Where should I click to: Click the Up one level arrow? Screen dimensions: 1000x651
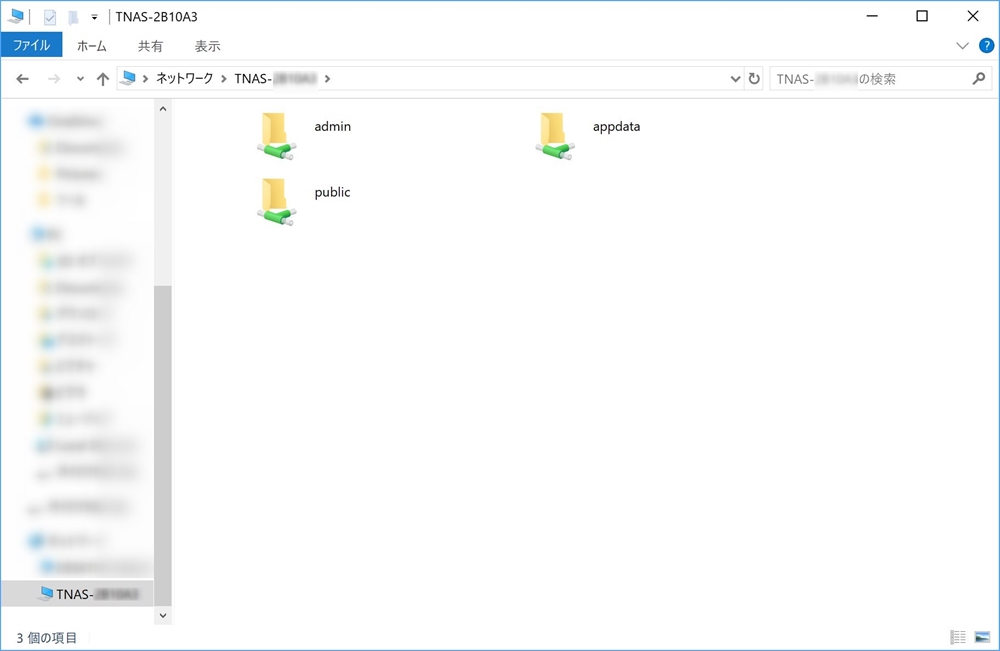click(x=102, y=79)
